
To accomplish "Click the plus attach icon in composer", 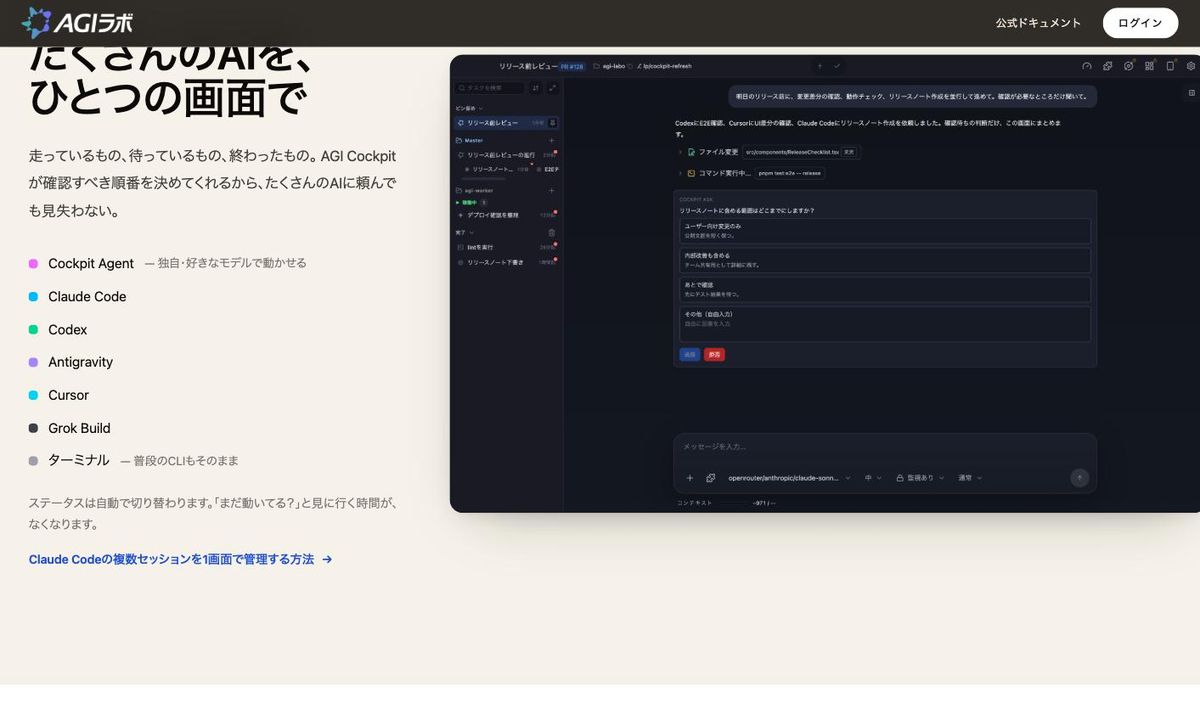I will 689,478.
